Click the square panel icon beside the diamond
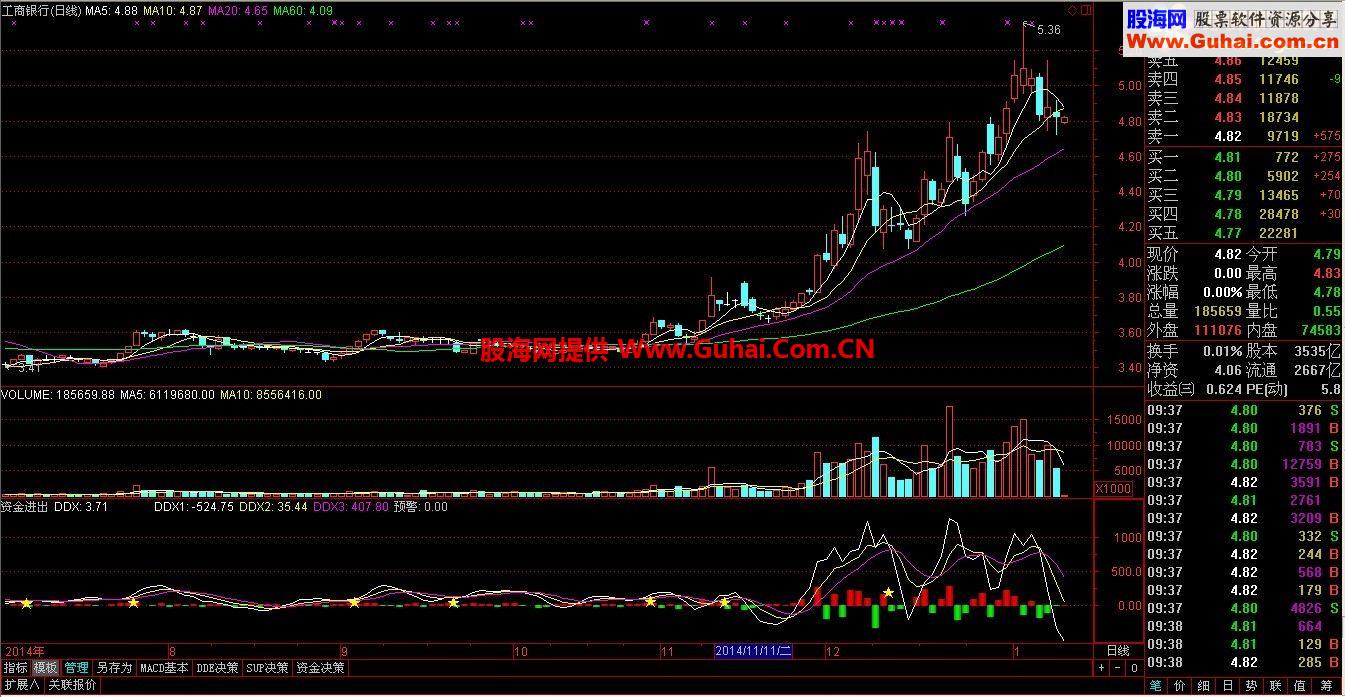The image size is (1345, 697). coord(1085,9)
